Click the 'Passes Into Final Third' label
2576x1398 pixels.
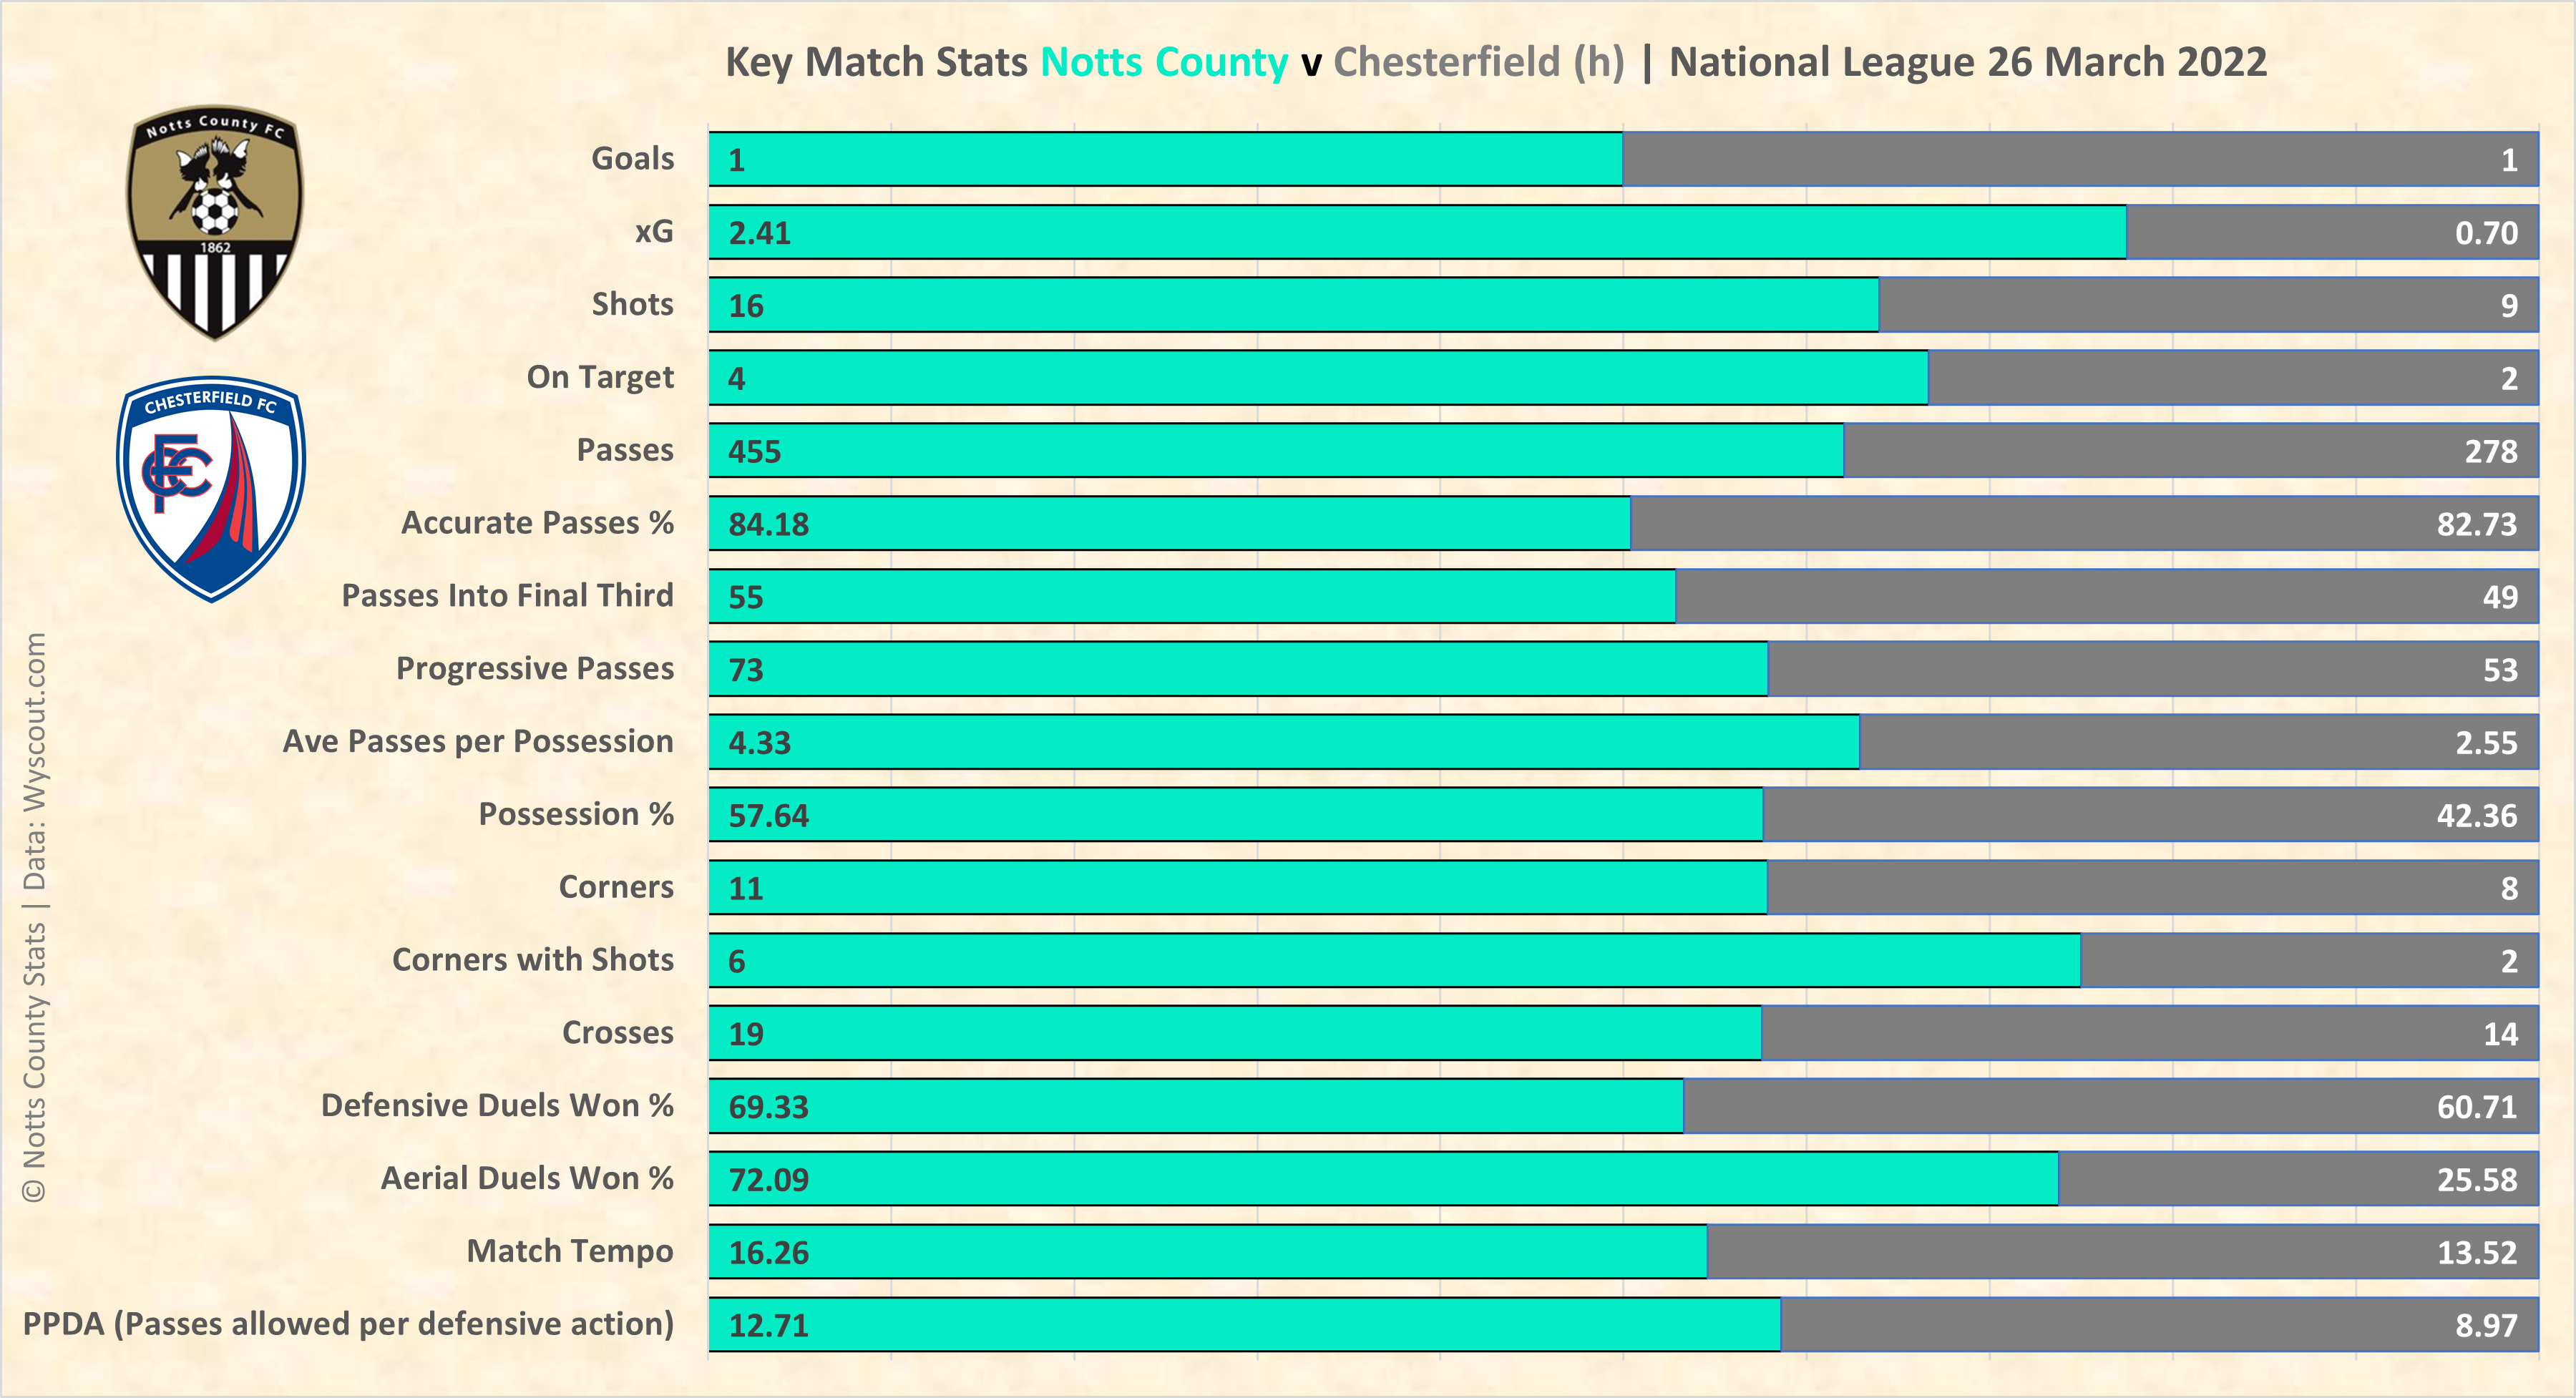[507, 596]
